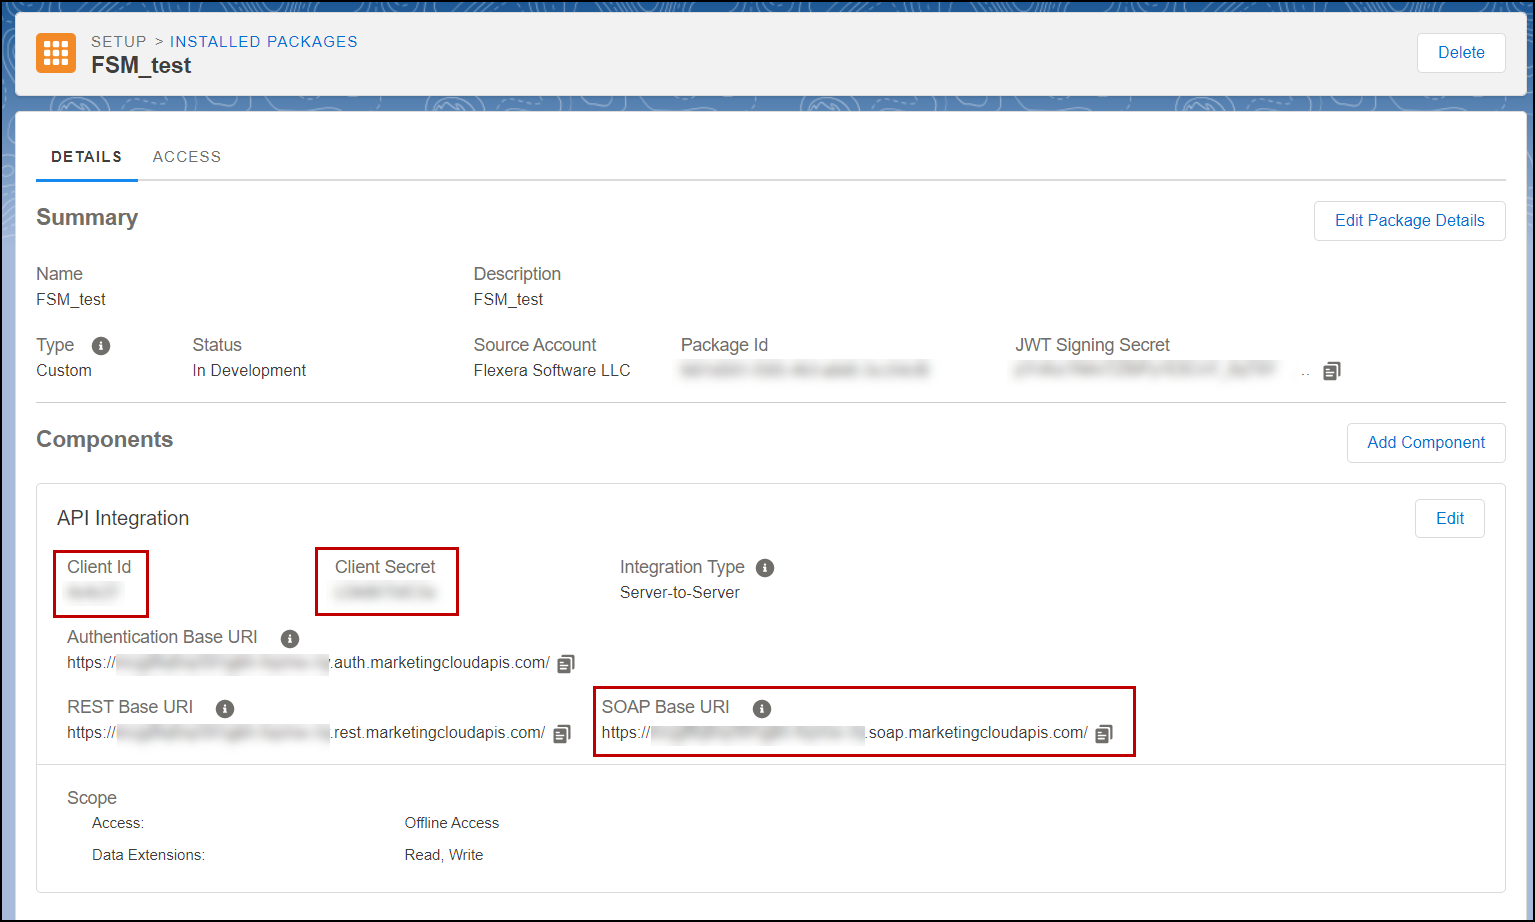Image resolution: width=1535 pixels, height=922 pixels.
Task: Click the REST Base URI info icon
Action: point(225,709)
